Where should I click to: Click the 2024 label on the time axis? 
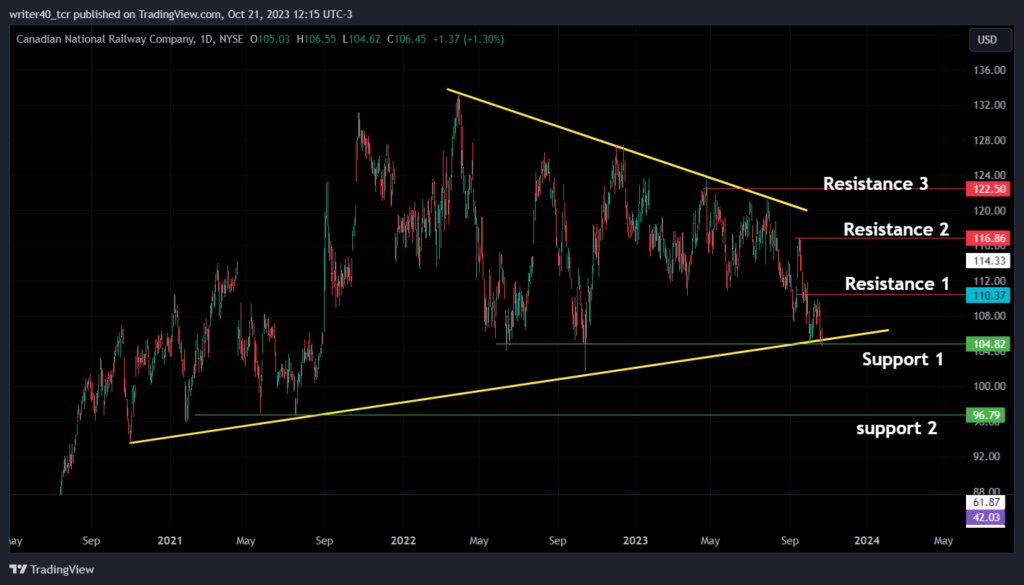(x=867, y=541)
